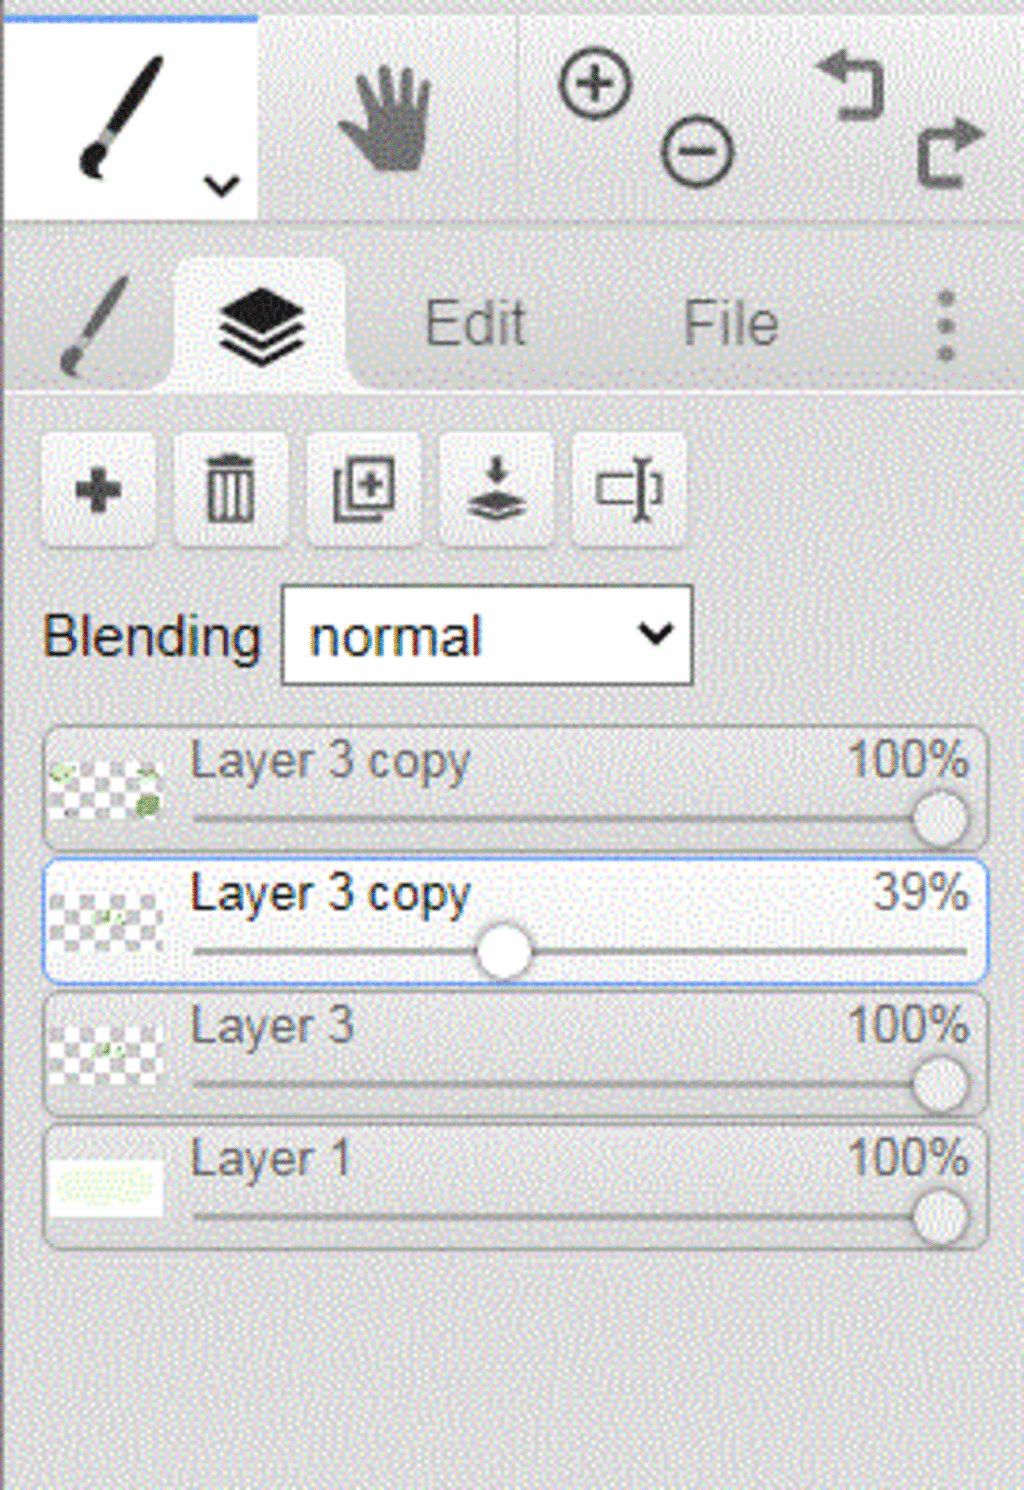The width and height of the screenshot is (1024, 1490).
Task: Select the Brush tool in top toolbar
Action: coord(121,118)
